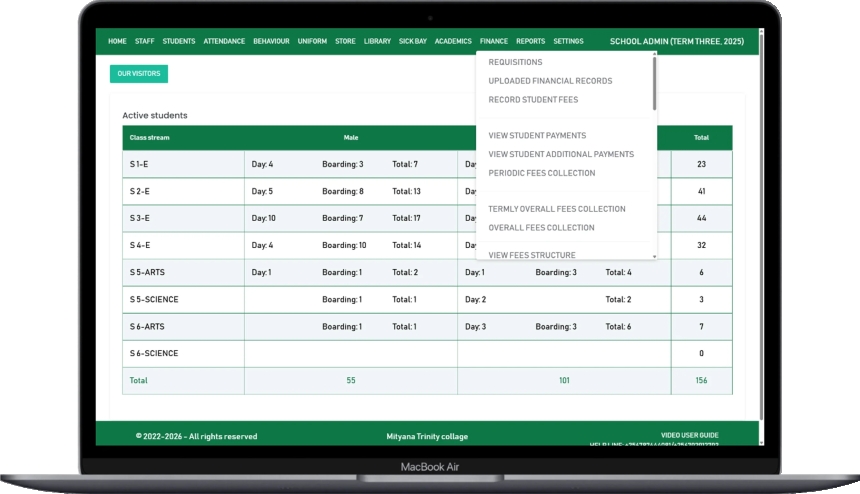Viewport: 860px width, 494px height.
Task: Open Uploaded Financial Records
Action: coord(550,81)
